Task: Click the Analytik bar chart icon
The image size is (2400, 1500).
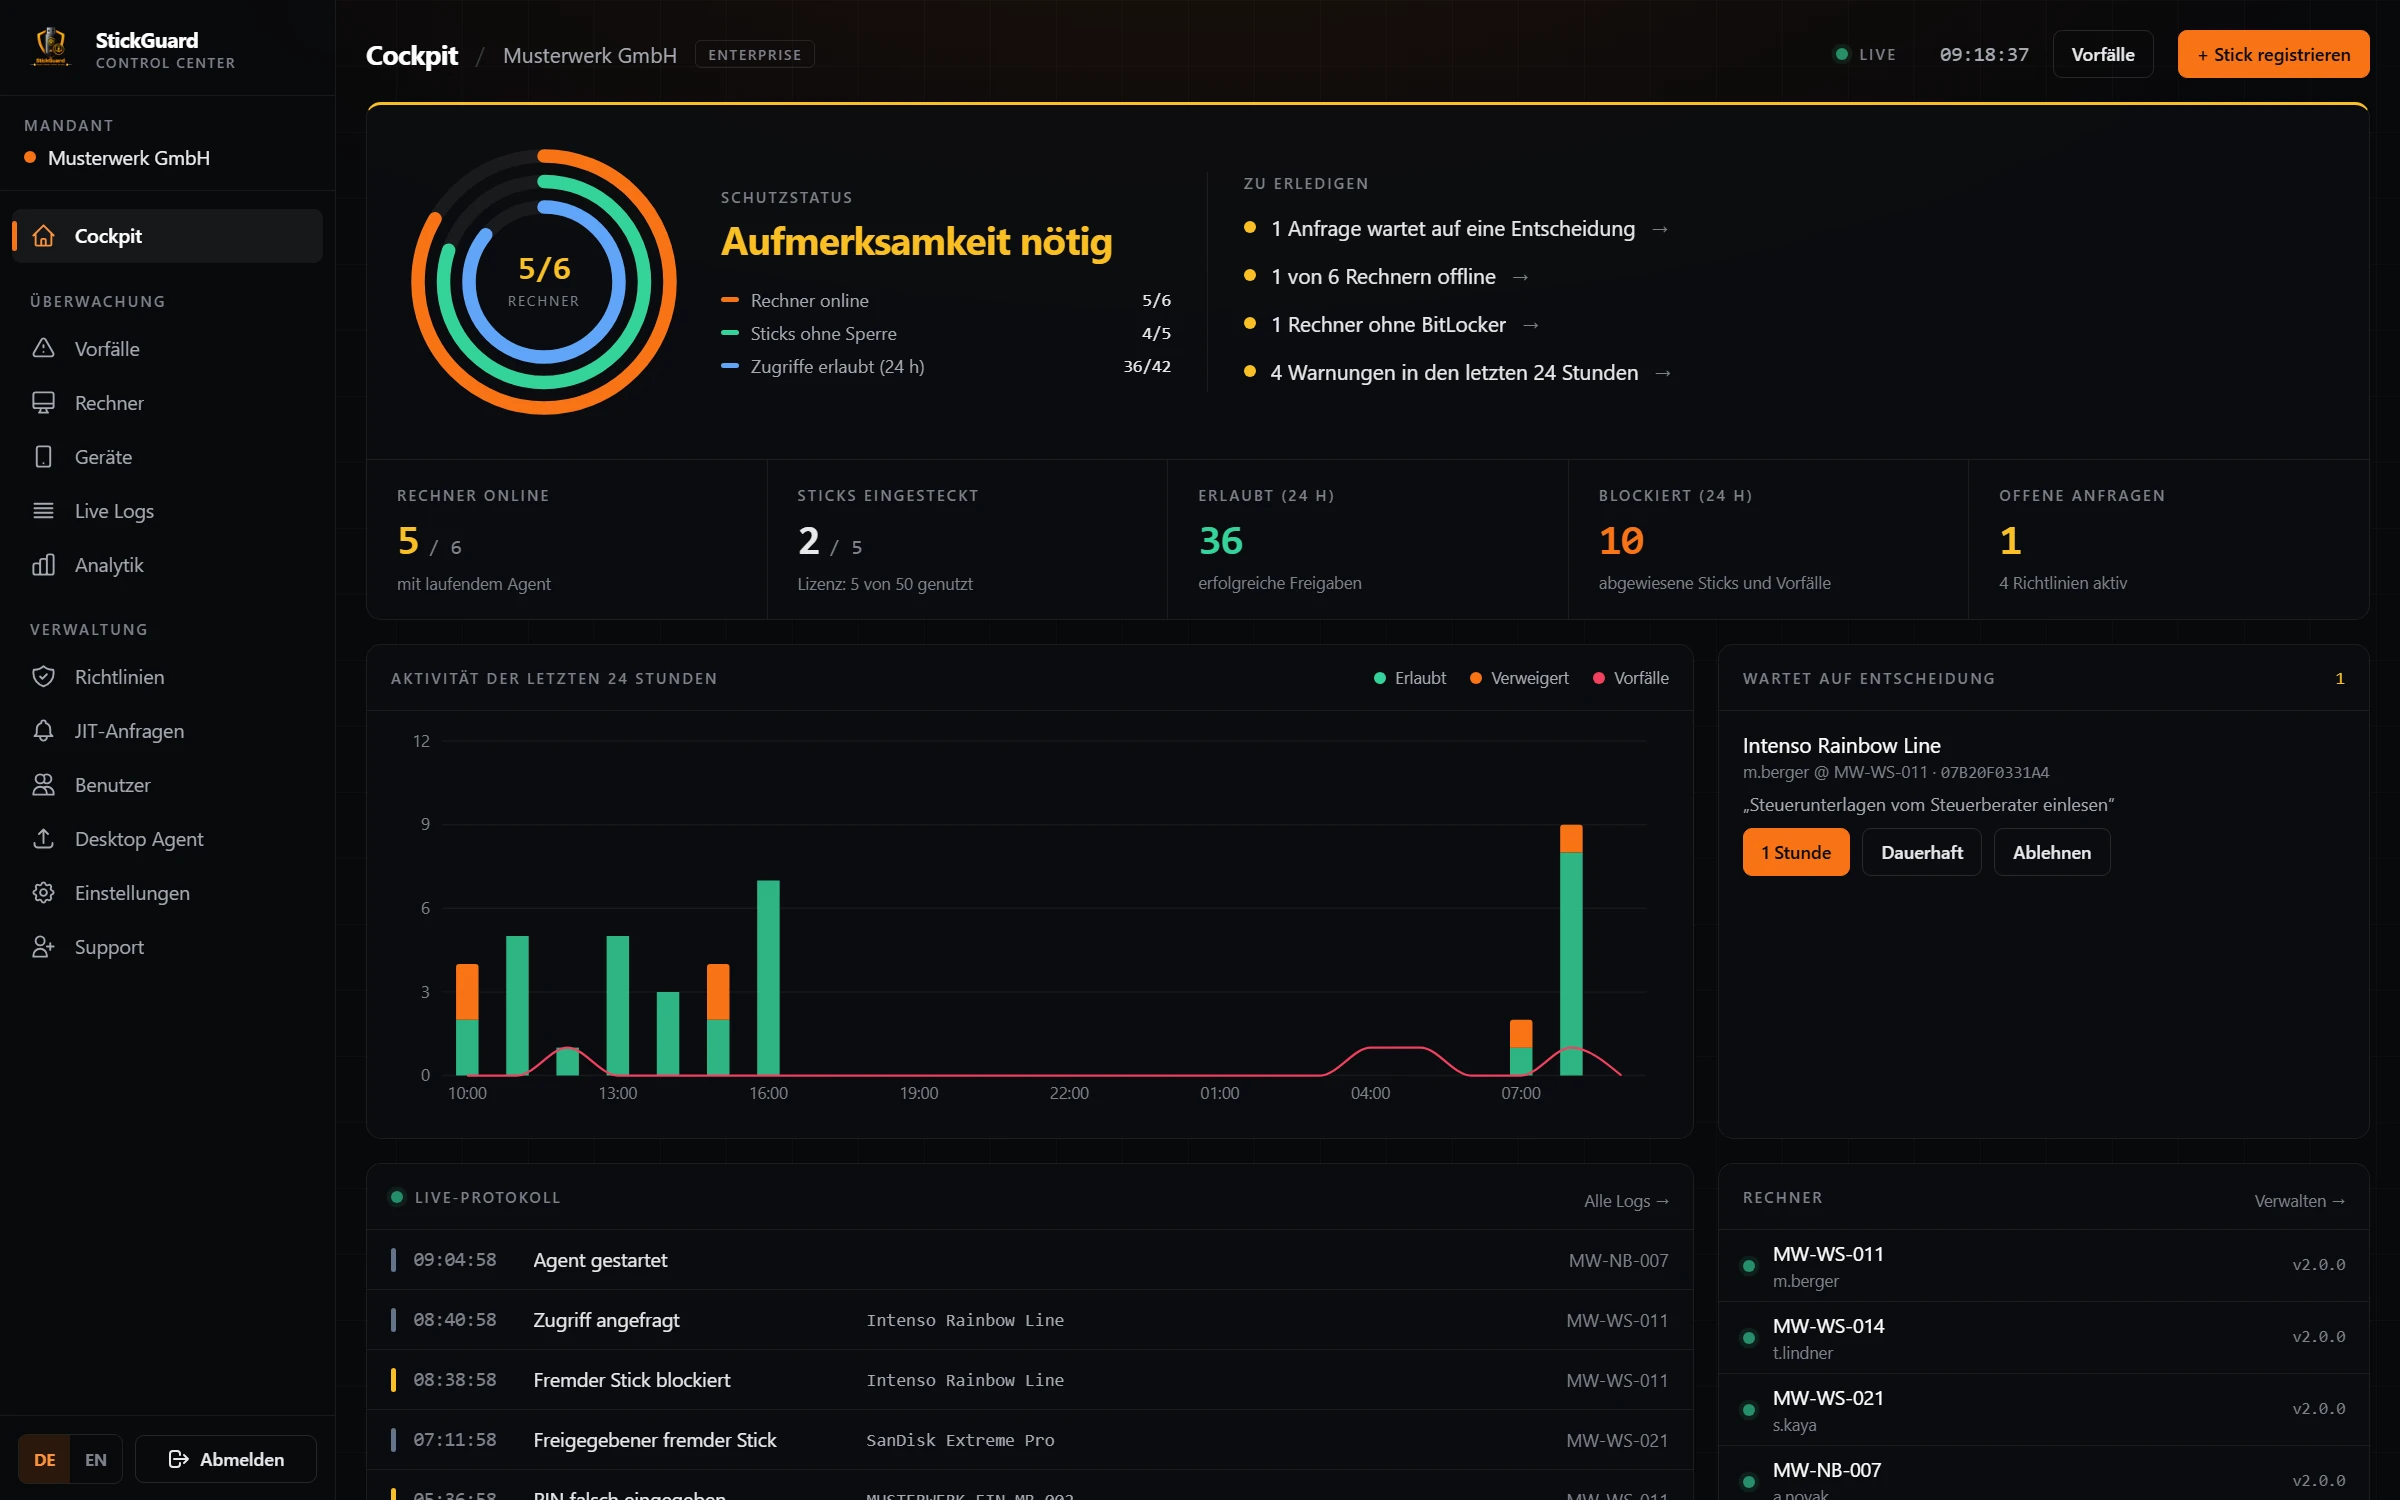Action: tap(43, 564)
